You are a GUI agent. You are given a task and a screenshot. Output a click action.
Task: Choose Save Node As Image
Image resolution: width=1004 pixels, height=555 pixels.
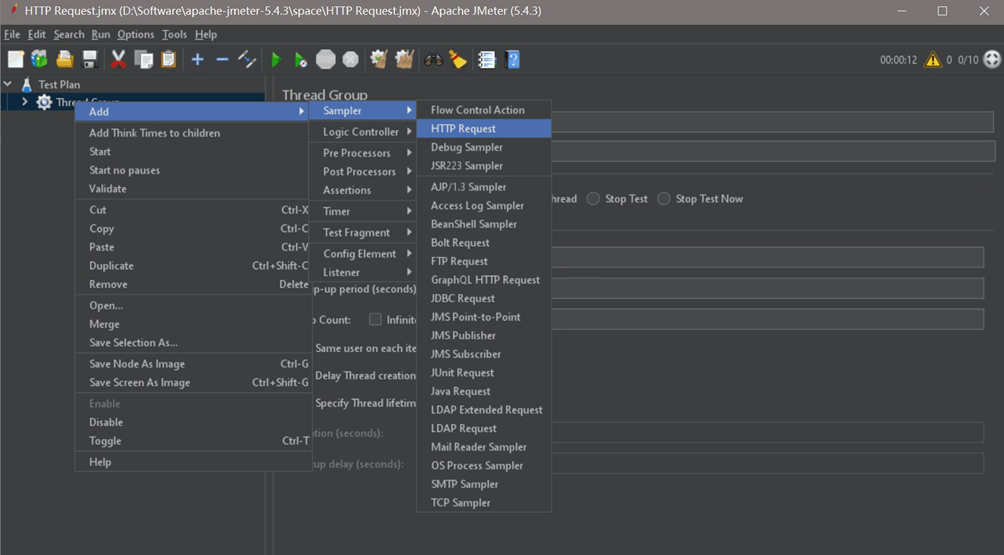(x=192, y=364)
